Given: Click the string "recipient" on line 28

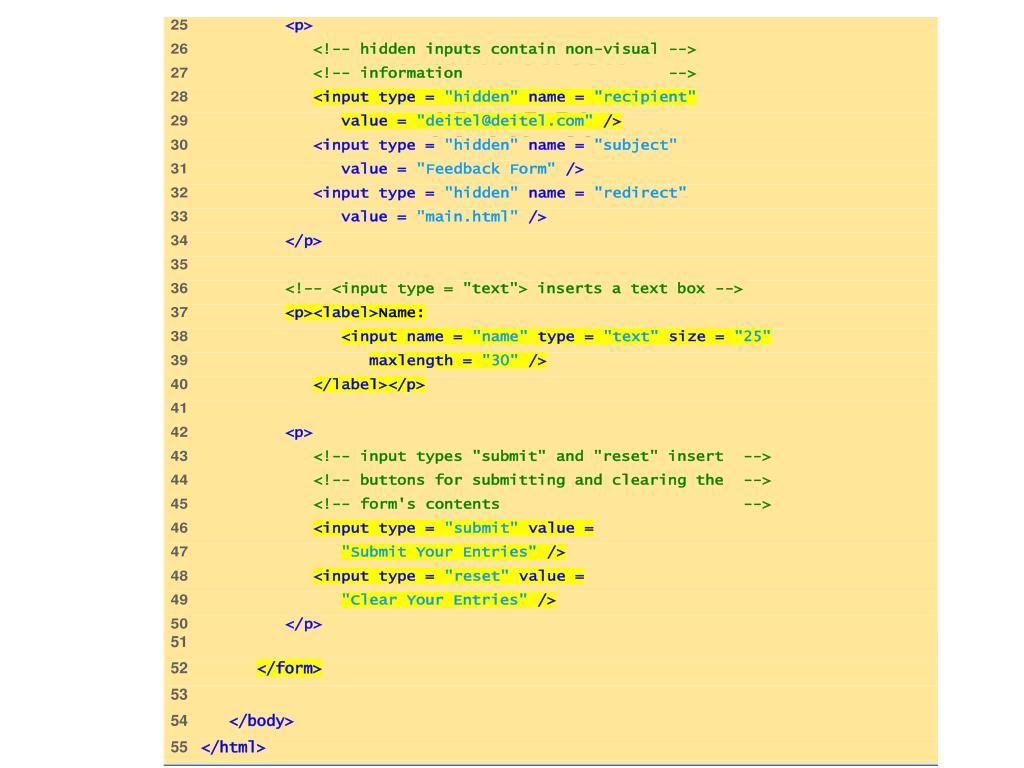Looking at the screenshot, I should 645,97.
